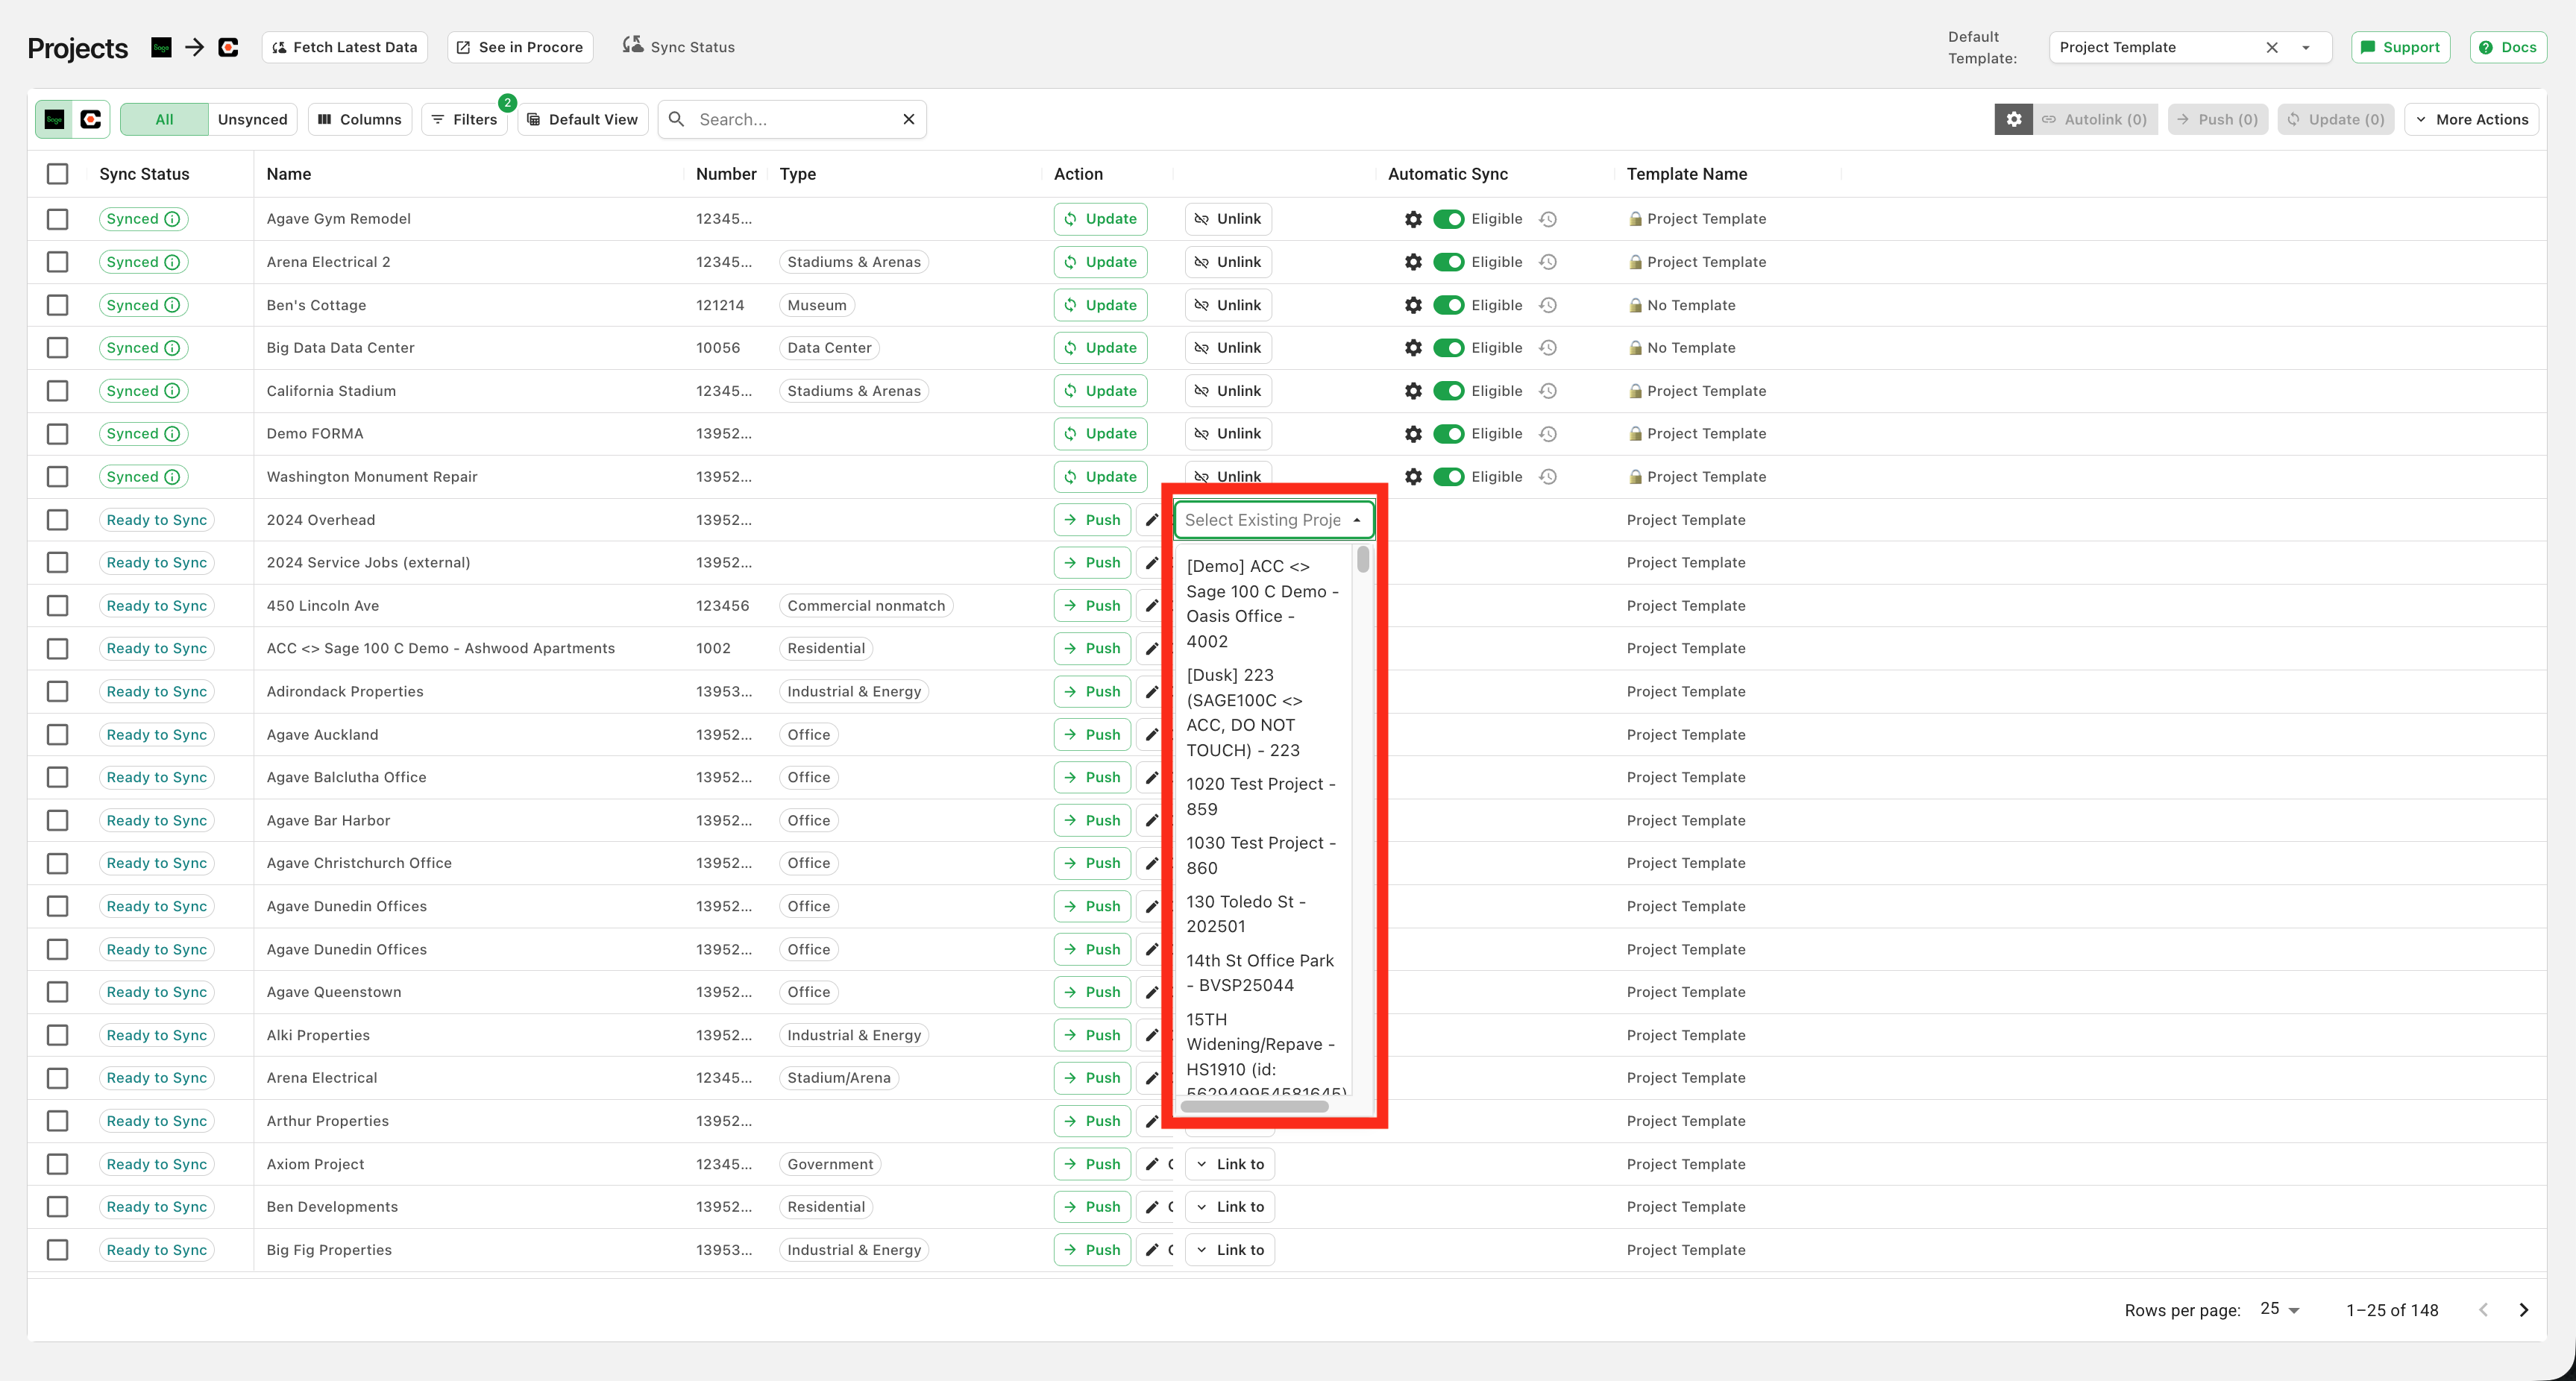Screen dimensions: 2576x1381
Task: Clear the Default Template selection
Action: coord(2271,47)
